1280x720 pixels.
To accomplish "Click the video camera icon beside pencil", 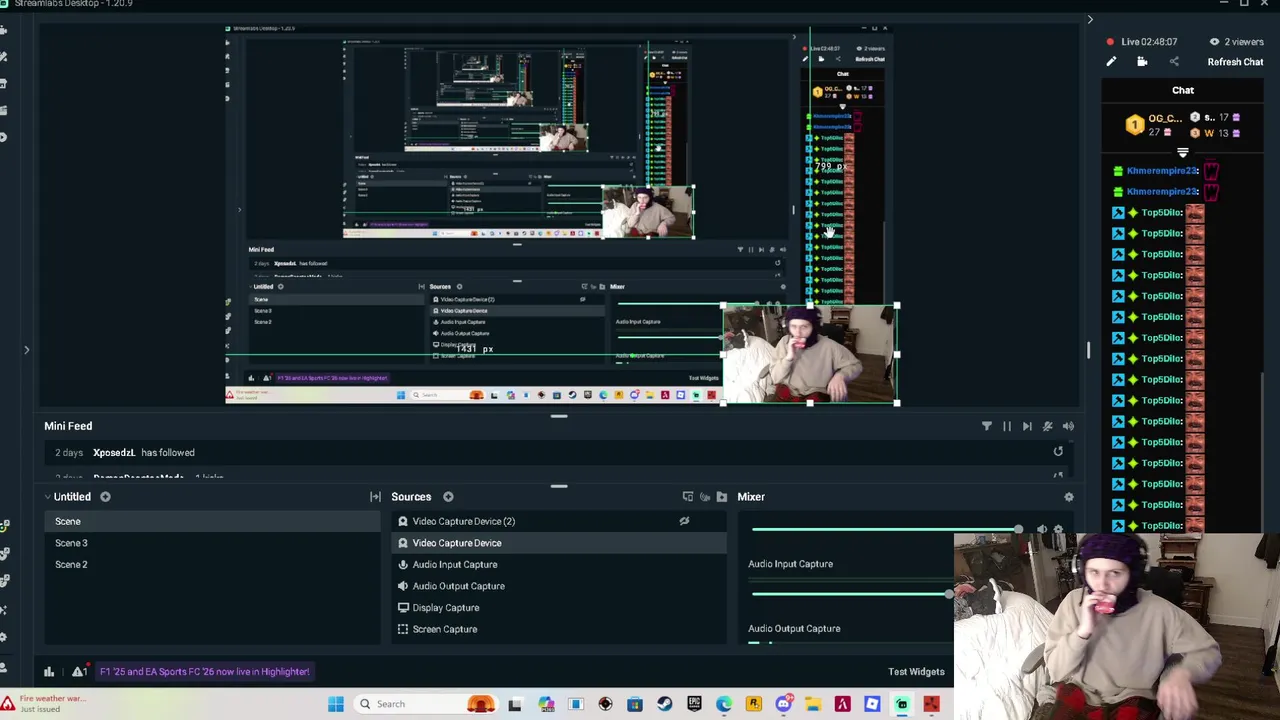I will click(1142, 62).
